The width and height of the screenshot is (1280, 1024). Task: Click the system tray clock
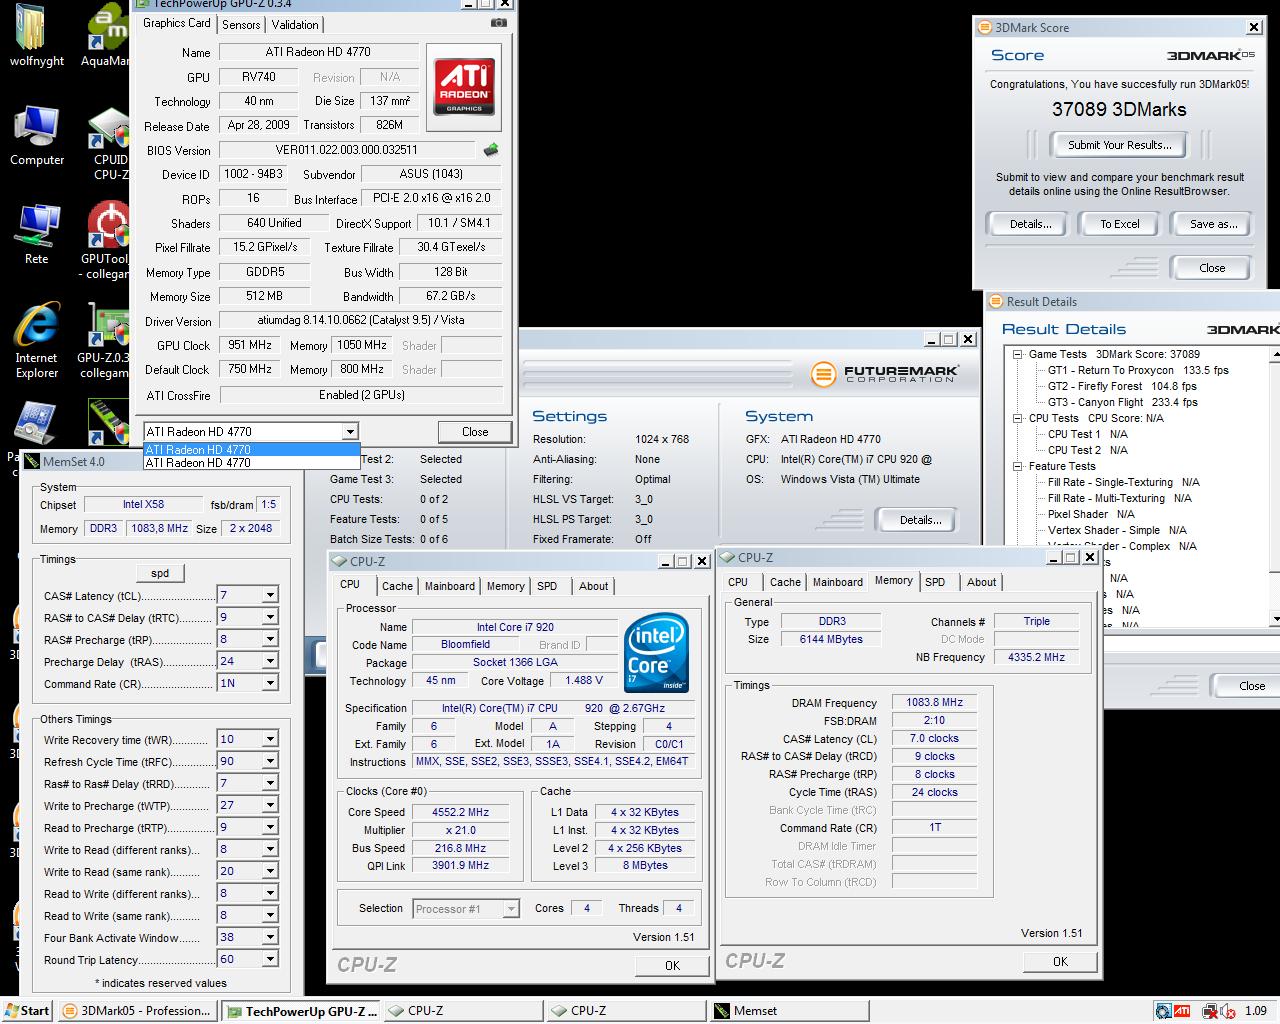[1255, 1011]
